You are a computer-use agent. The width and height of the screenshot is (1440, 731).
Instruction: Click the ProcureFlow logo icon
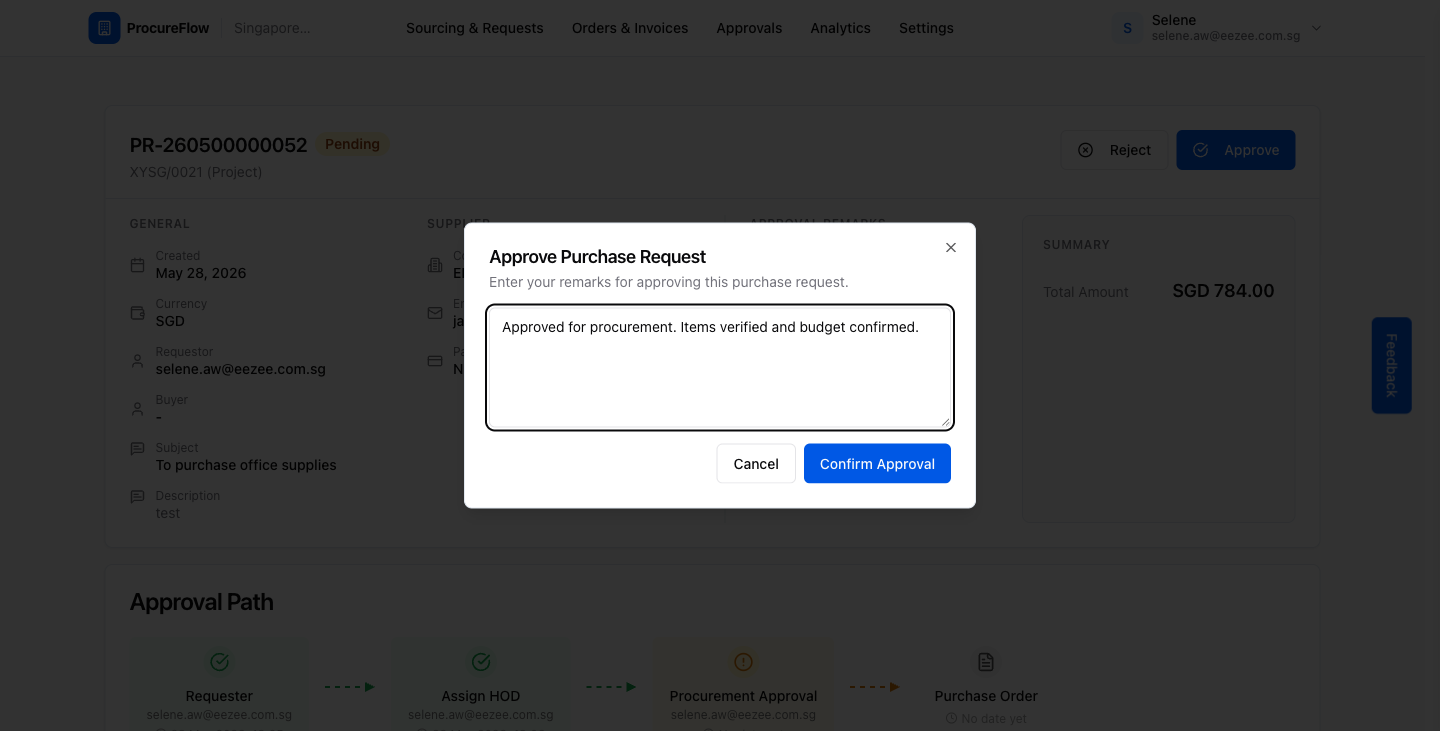(x=104, y=28)
